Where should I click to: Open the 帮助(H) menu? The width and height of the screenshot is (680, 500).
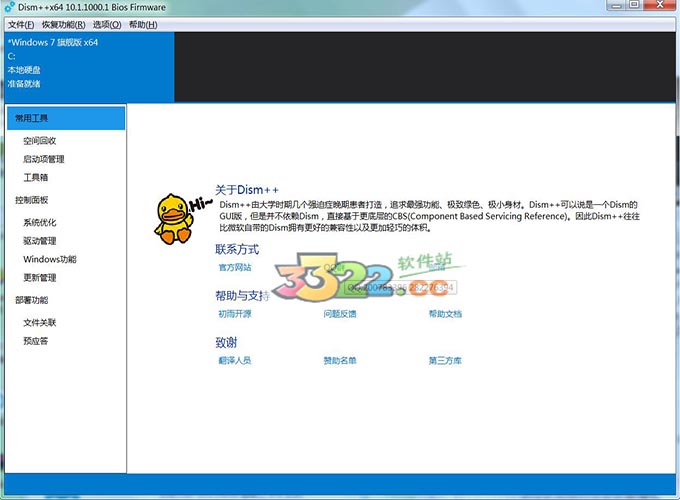[143, 25]
